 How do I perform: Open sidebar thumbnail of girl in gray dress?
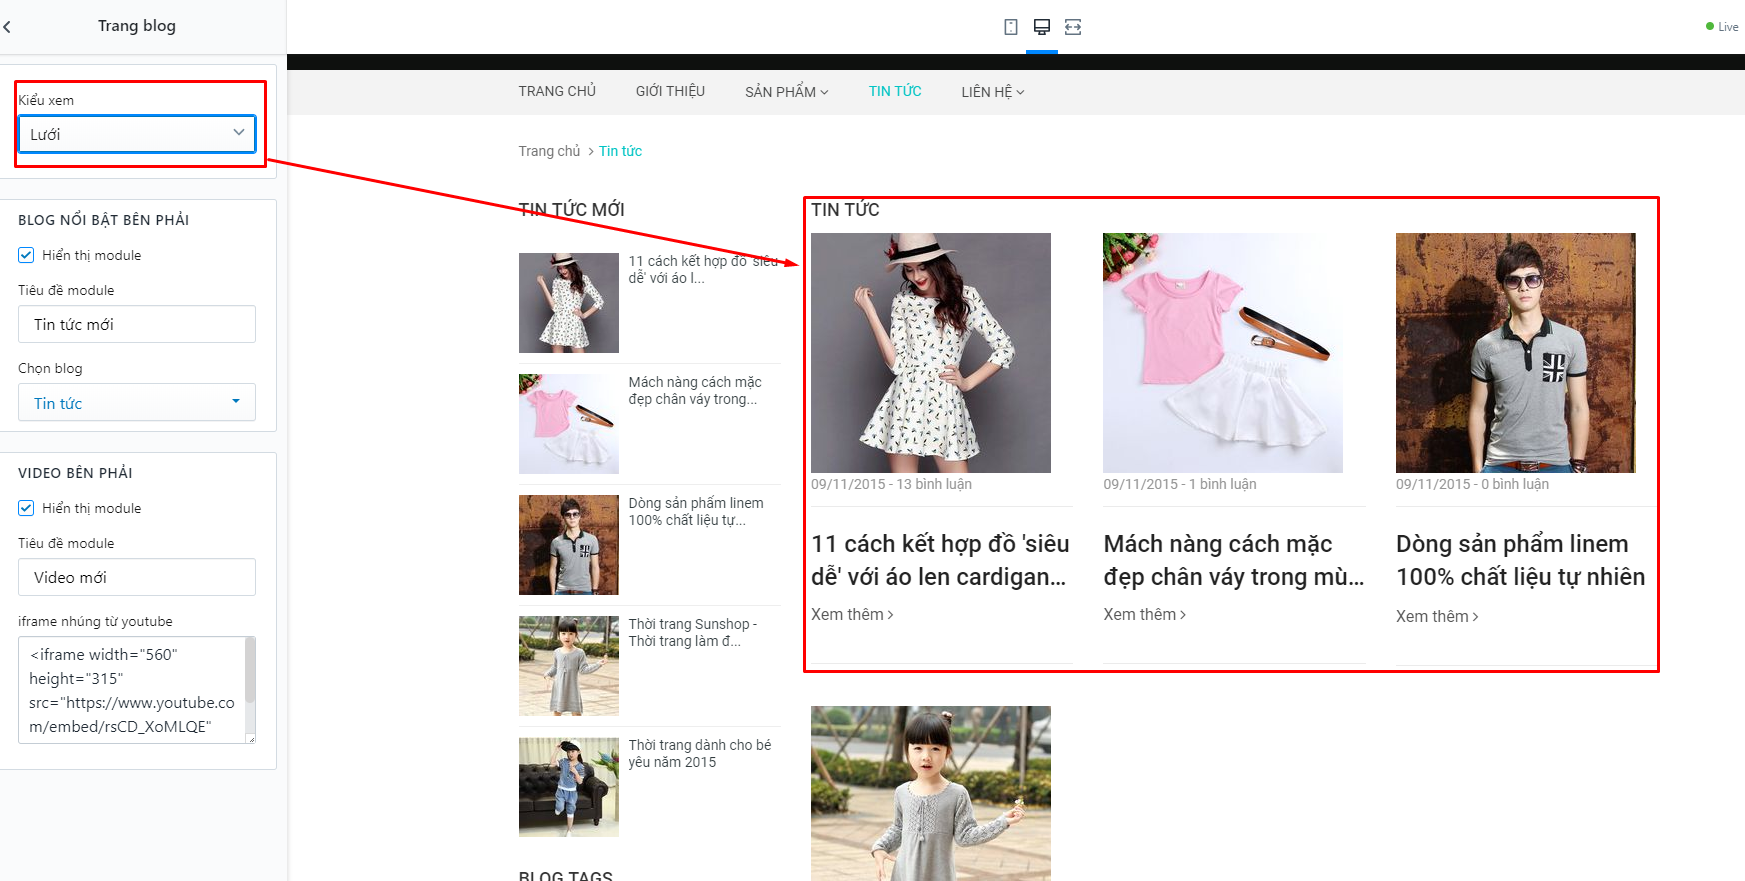click(569, 666)
